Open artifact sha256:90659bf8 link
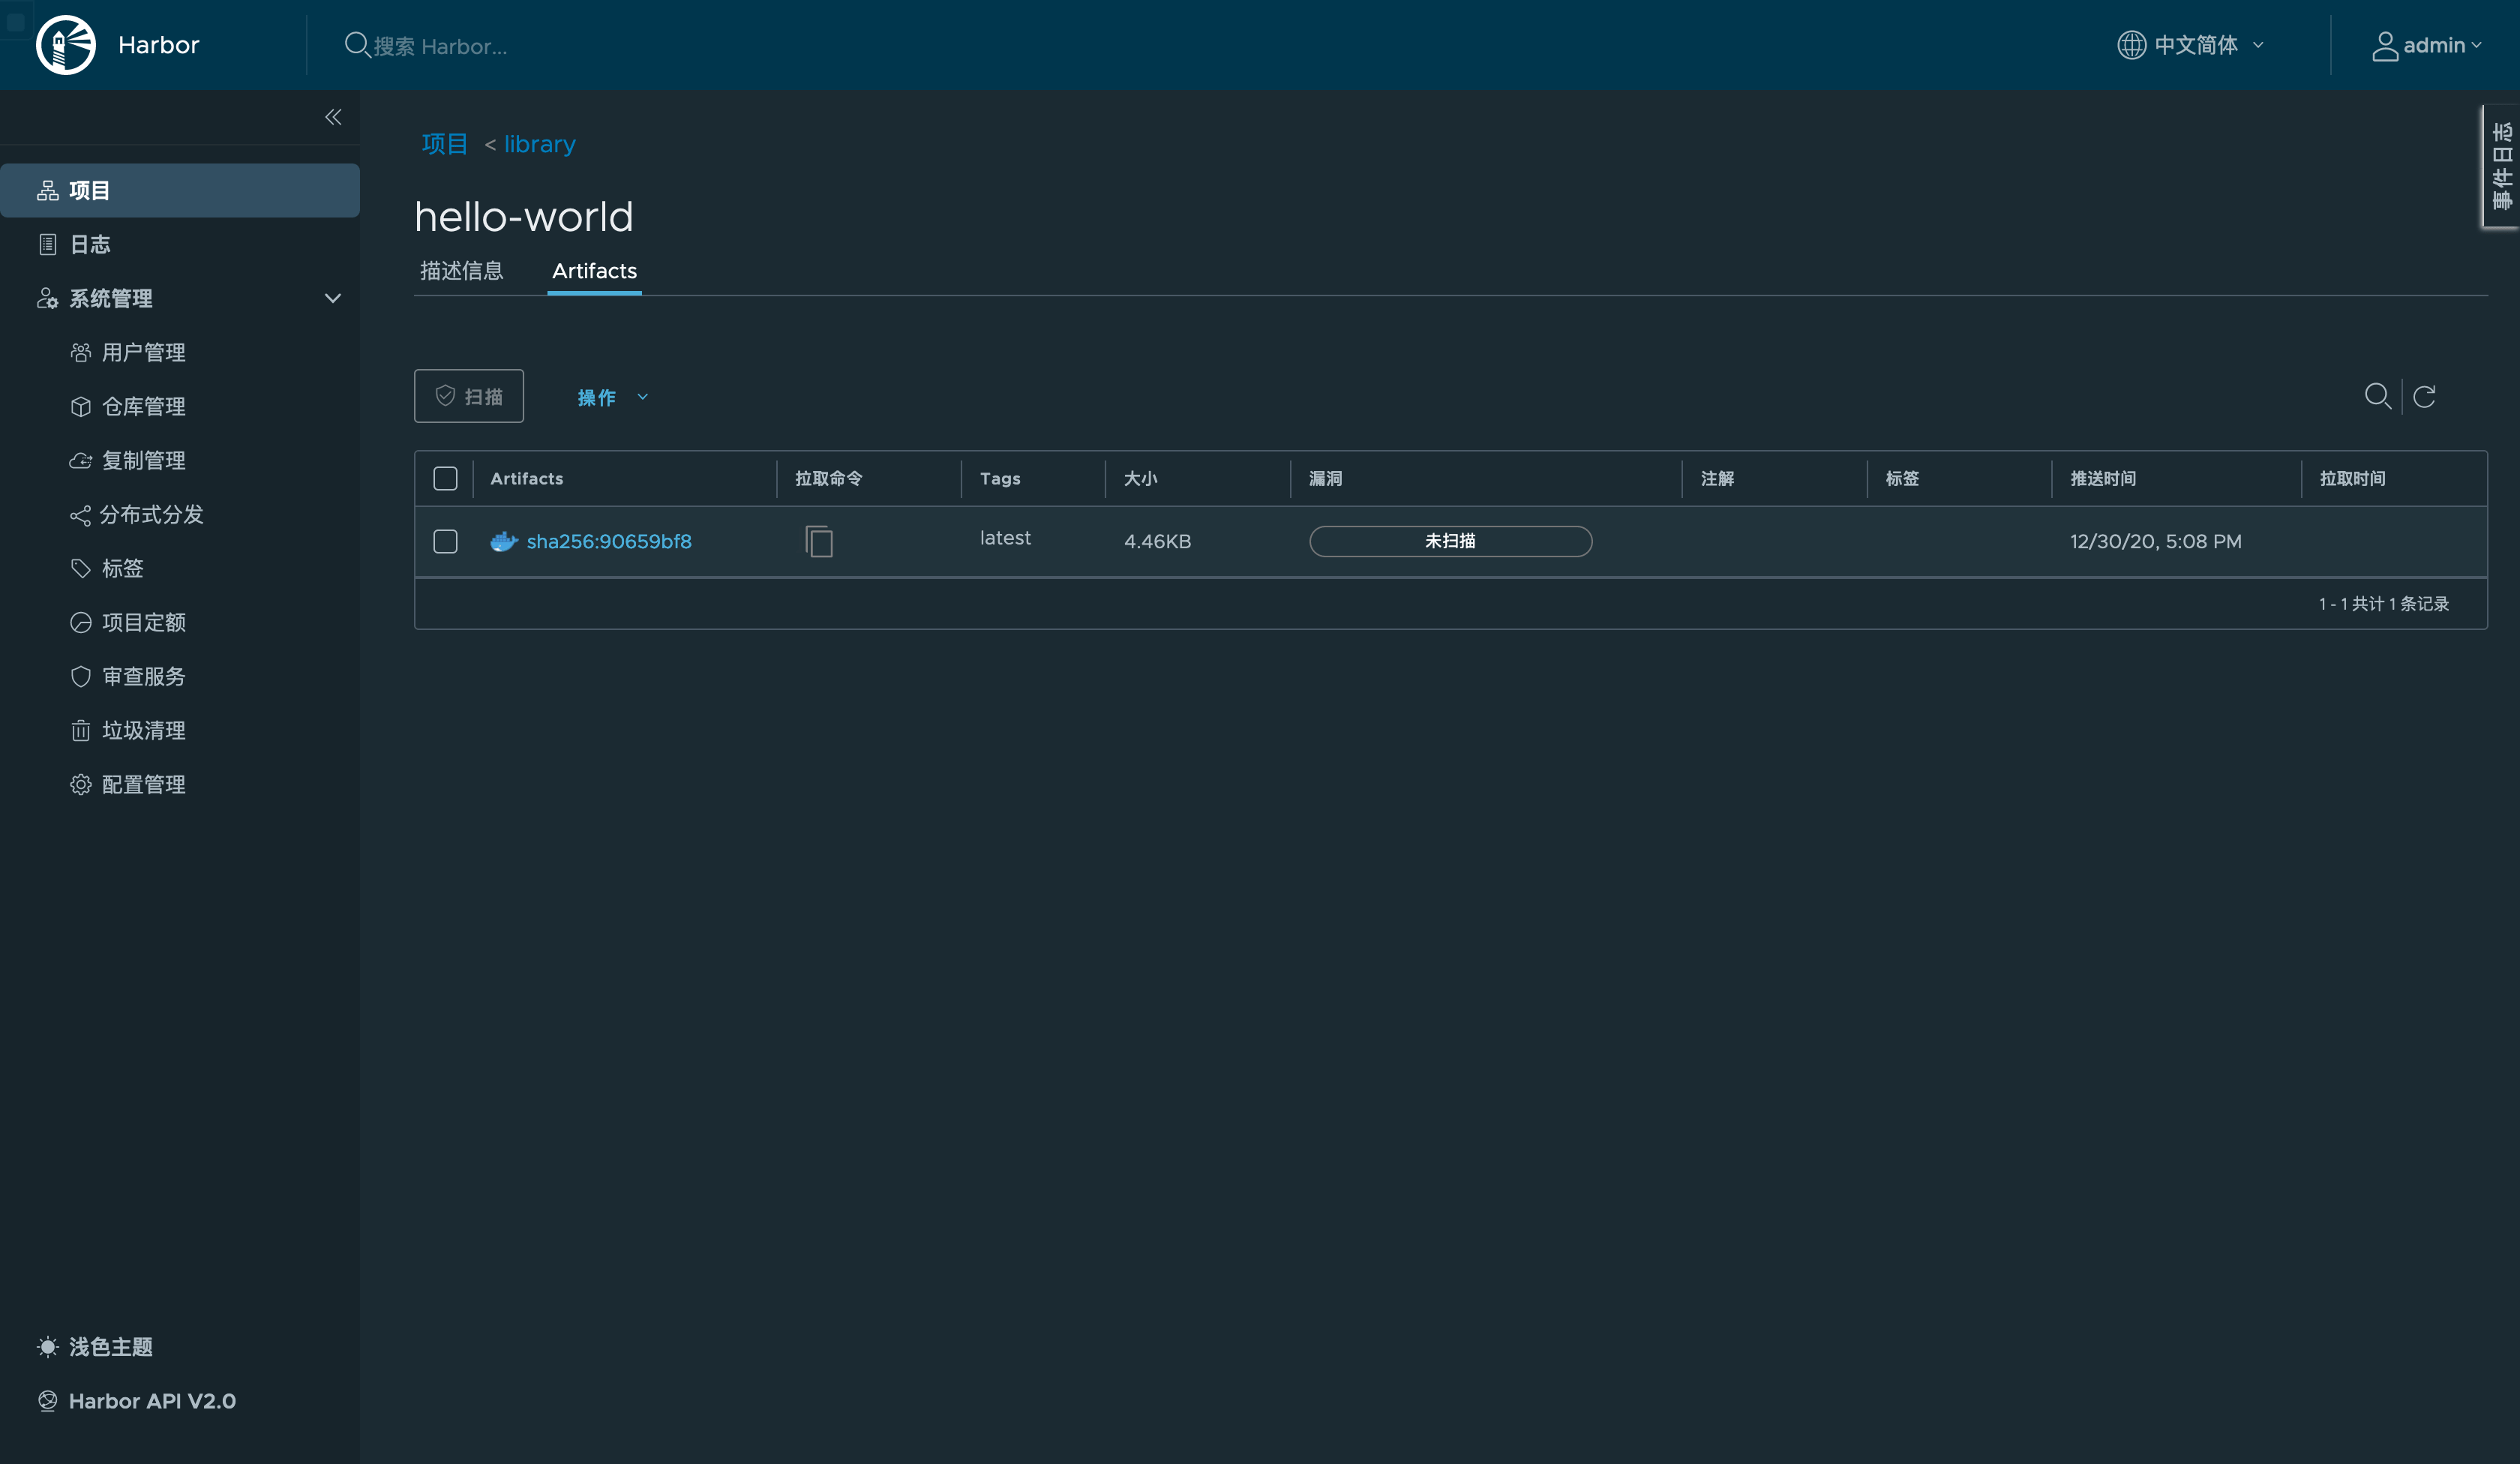The height and width of the screenshot is (1464, 2520). pos(608,541)
